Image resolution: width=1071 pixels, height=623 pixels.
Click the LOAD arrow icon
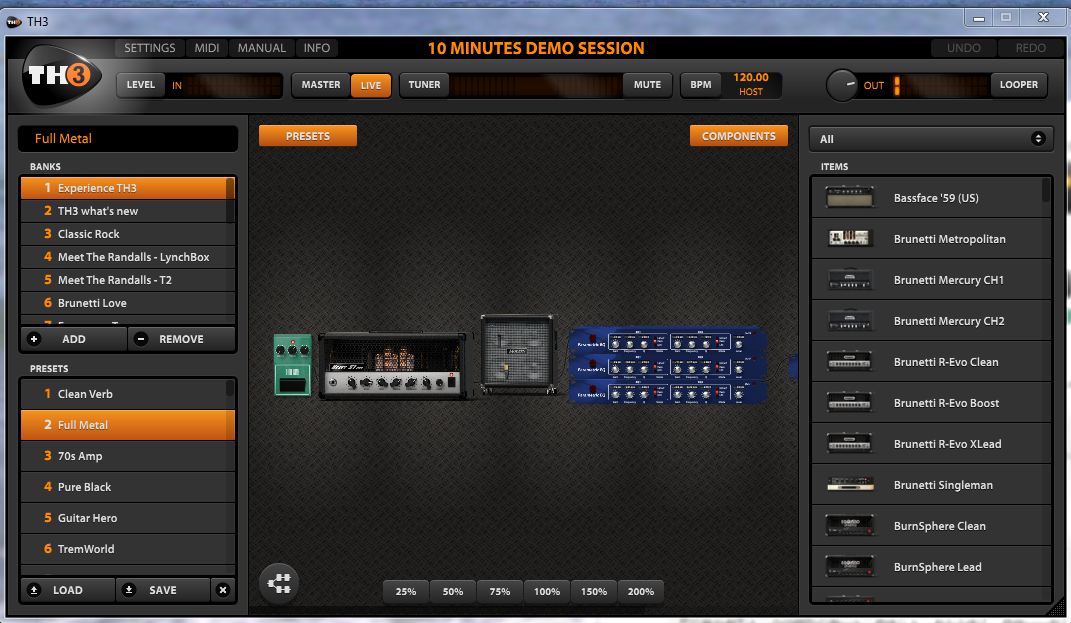coord(34,590)
